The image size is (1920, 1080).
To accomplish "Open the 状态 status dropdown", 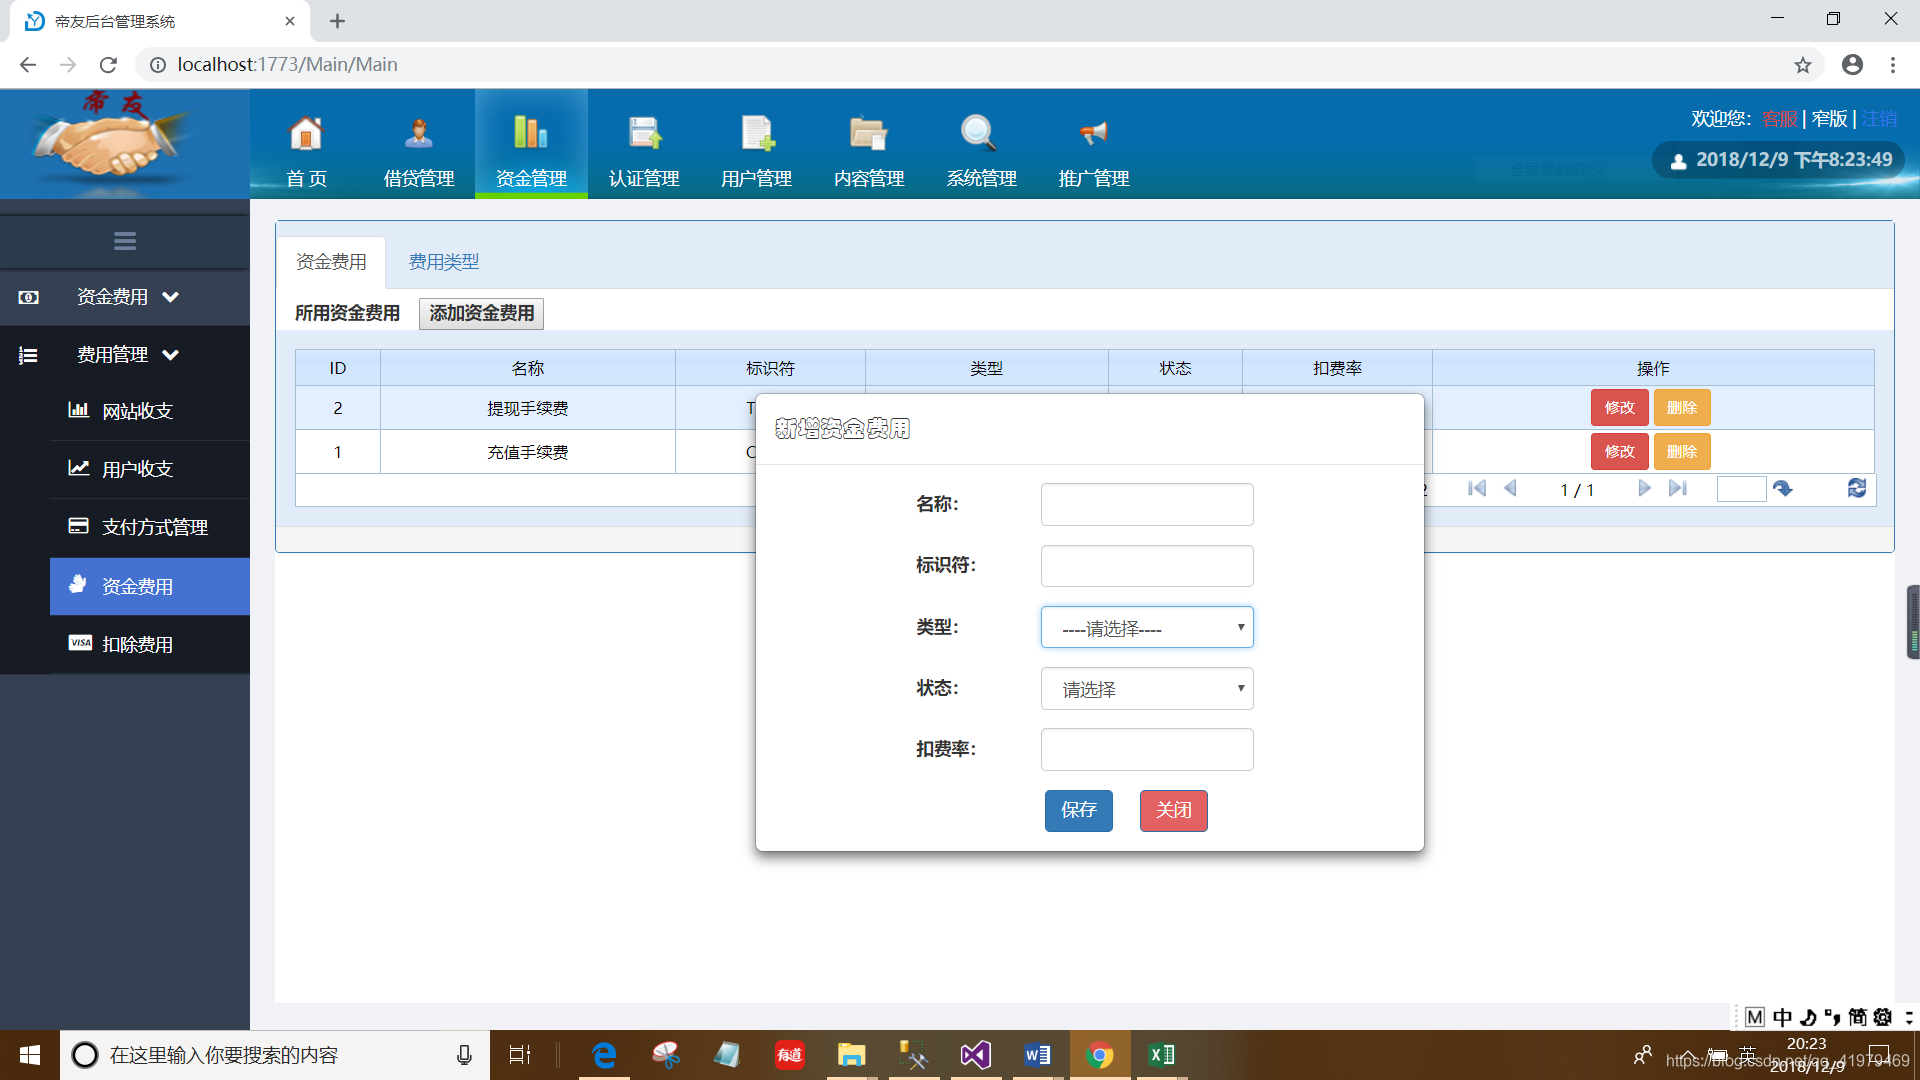I will (1147, 689).
